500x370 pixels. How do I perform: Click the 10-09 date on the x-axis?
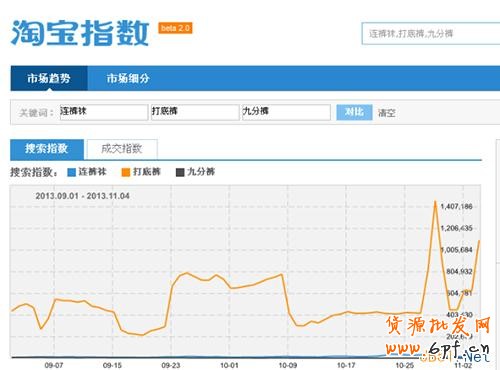(288, 365)
